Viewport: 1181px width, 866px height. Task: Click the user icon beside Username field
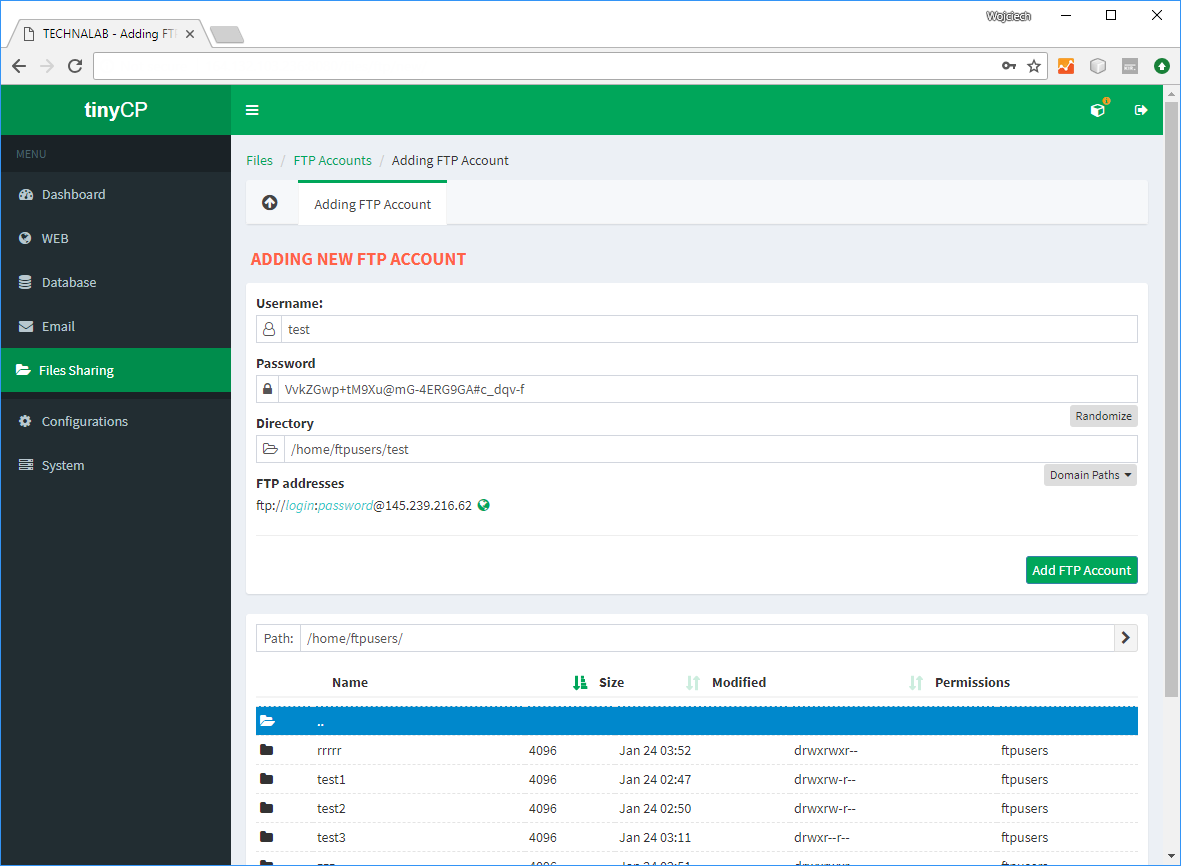click(269, 329)
